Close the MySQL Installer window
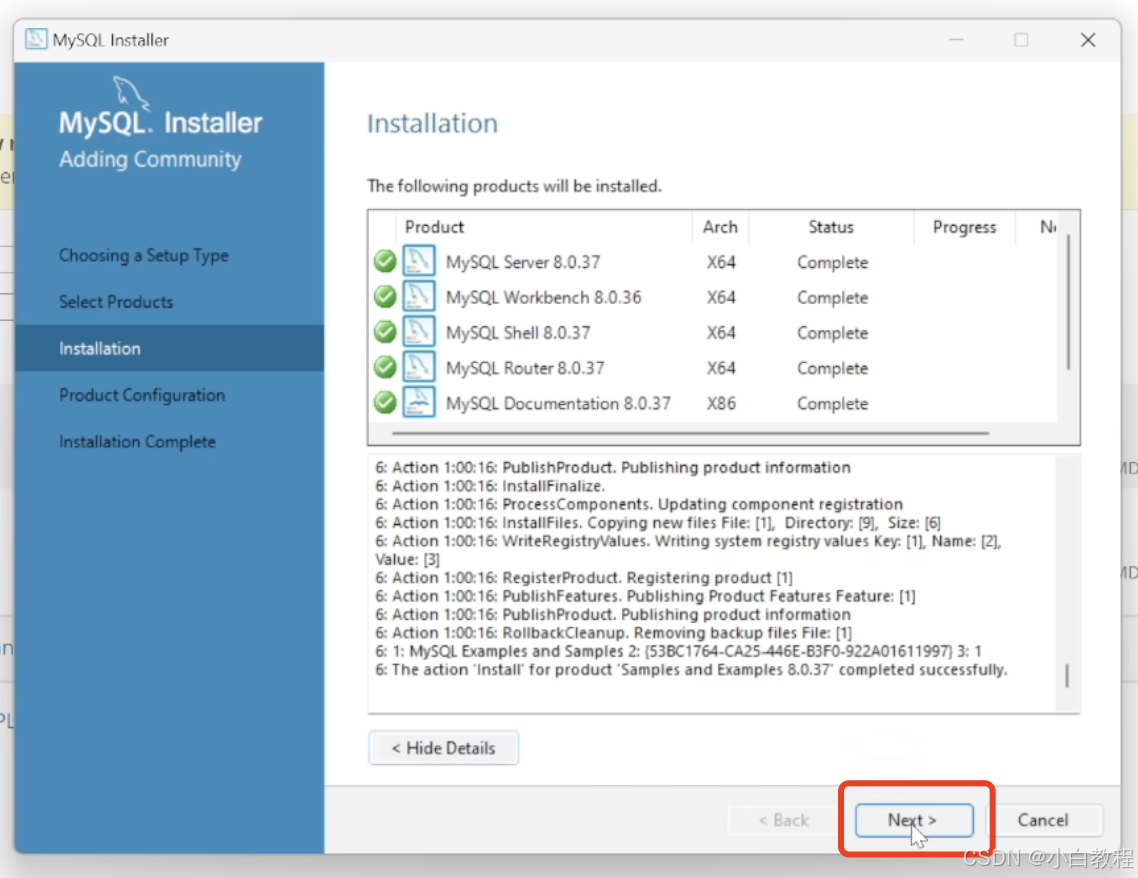 [1088, 40]
